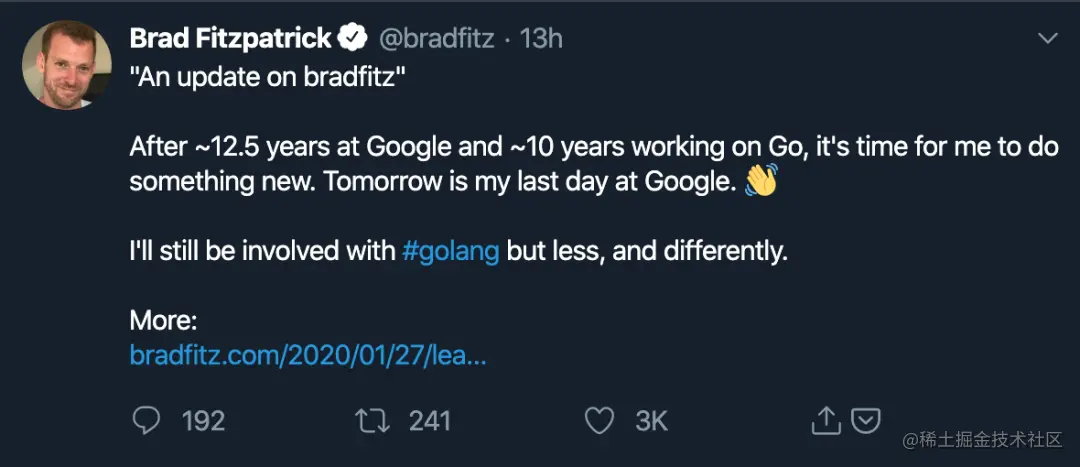Screen dimensions: 1080x467
Task: Click the reply speech bubble icon
Action: [x=146, y=421]
